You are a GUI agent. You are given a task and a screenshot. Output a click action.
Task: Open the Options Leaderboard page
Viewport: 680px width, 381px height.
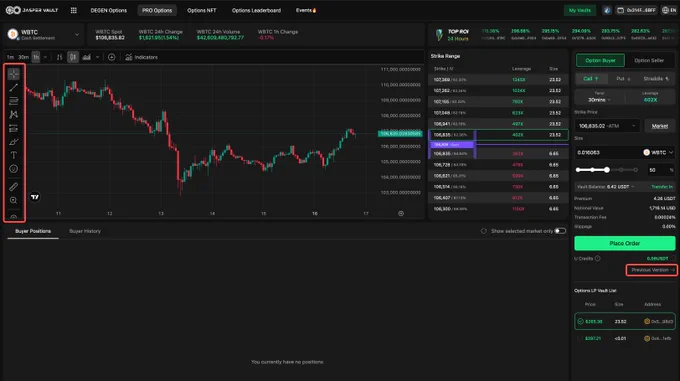256,10
